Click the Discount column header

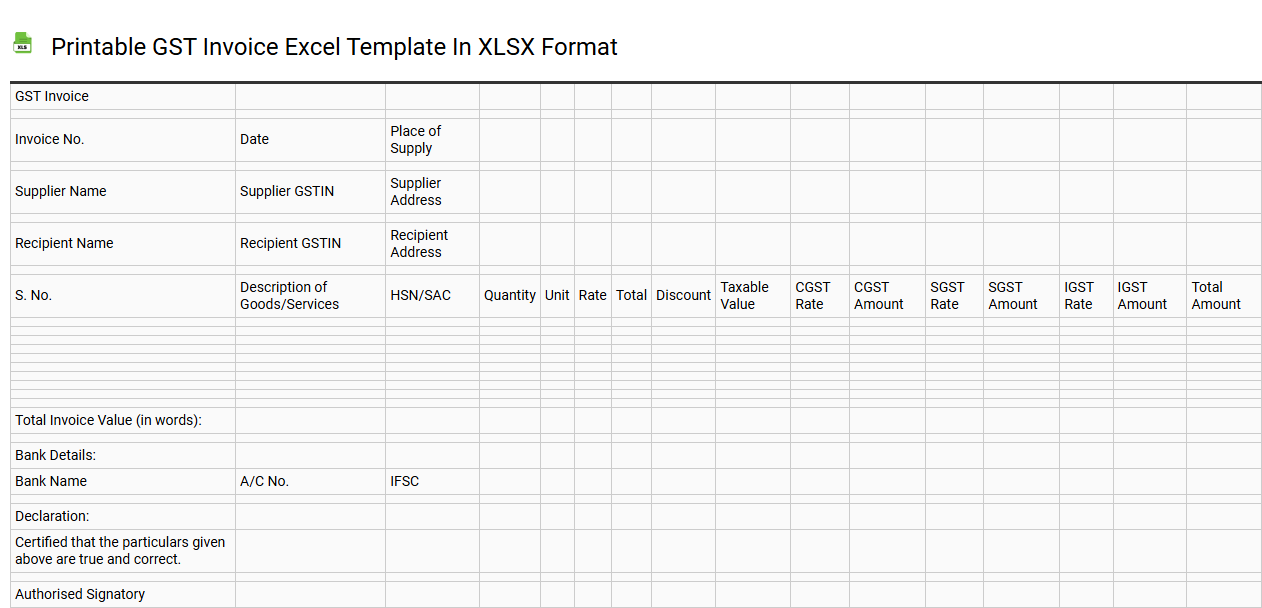pos(683,295)
